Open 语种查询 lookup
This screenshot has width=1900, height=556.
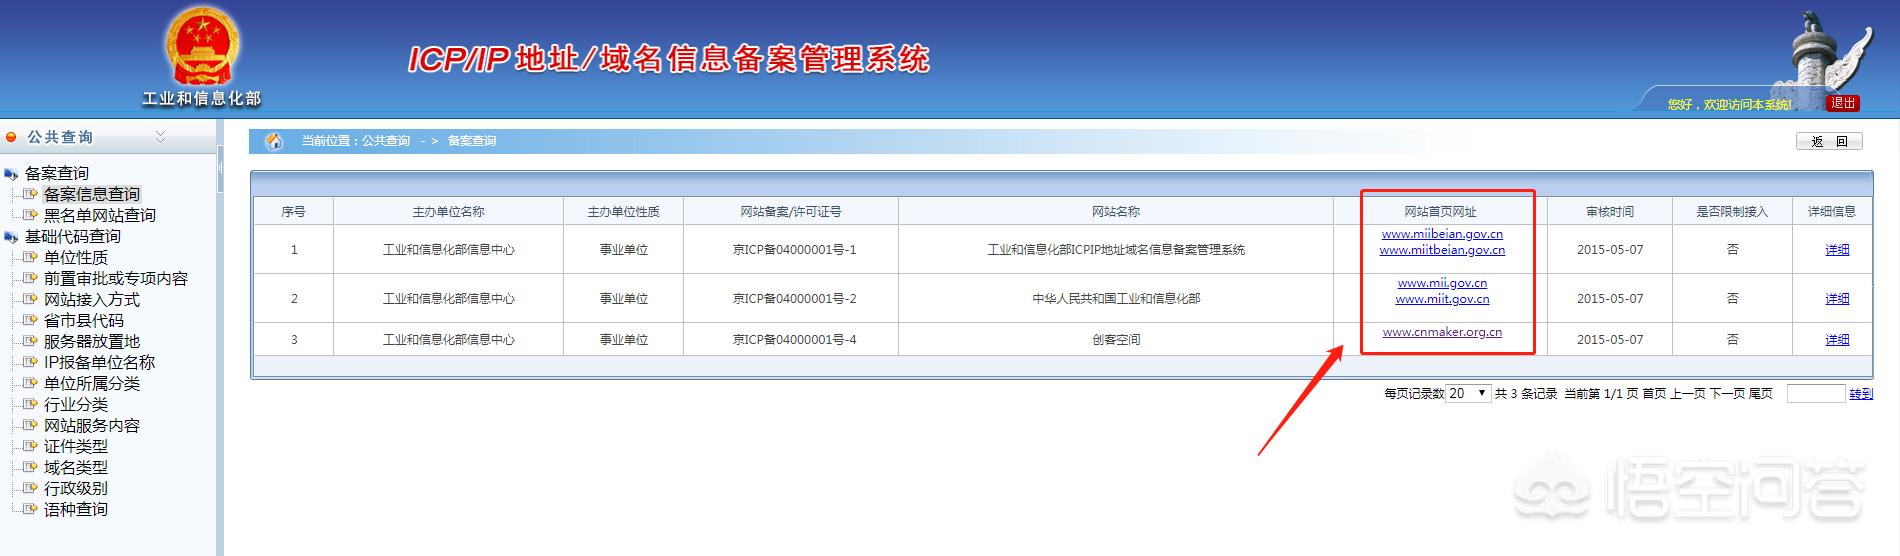pos(75,509)
